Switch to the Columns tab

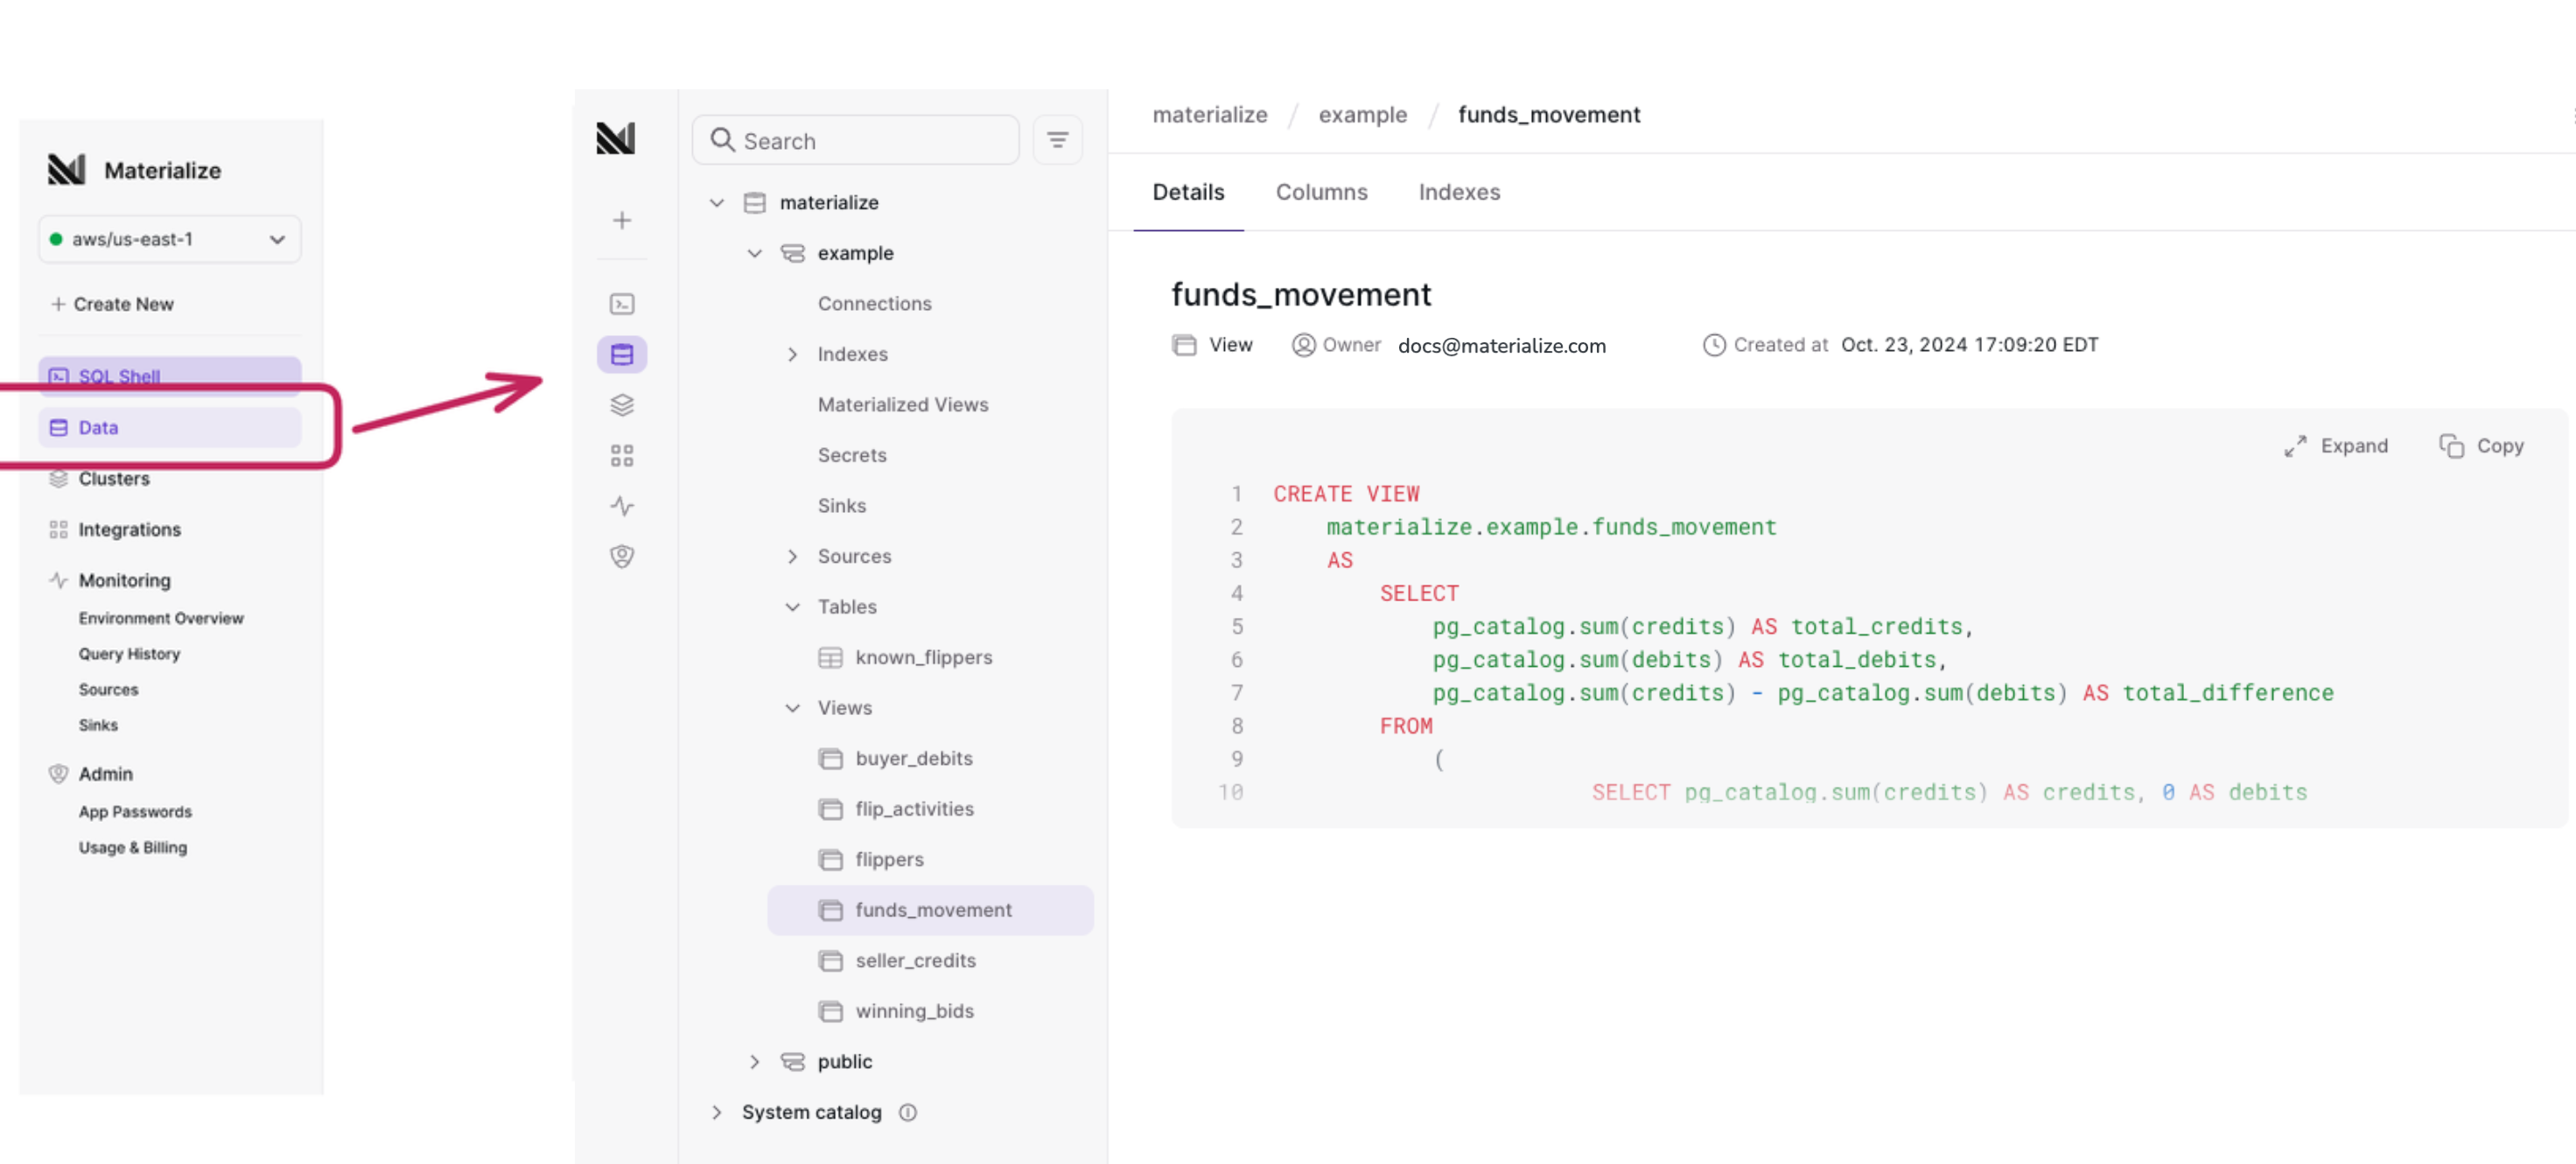point(1321,191)
